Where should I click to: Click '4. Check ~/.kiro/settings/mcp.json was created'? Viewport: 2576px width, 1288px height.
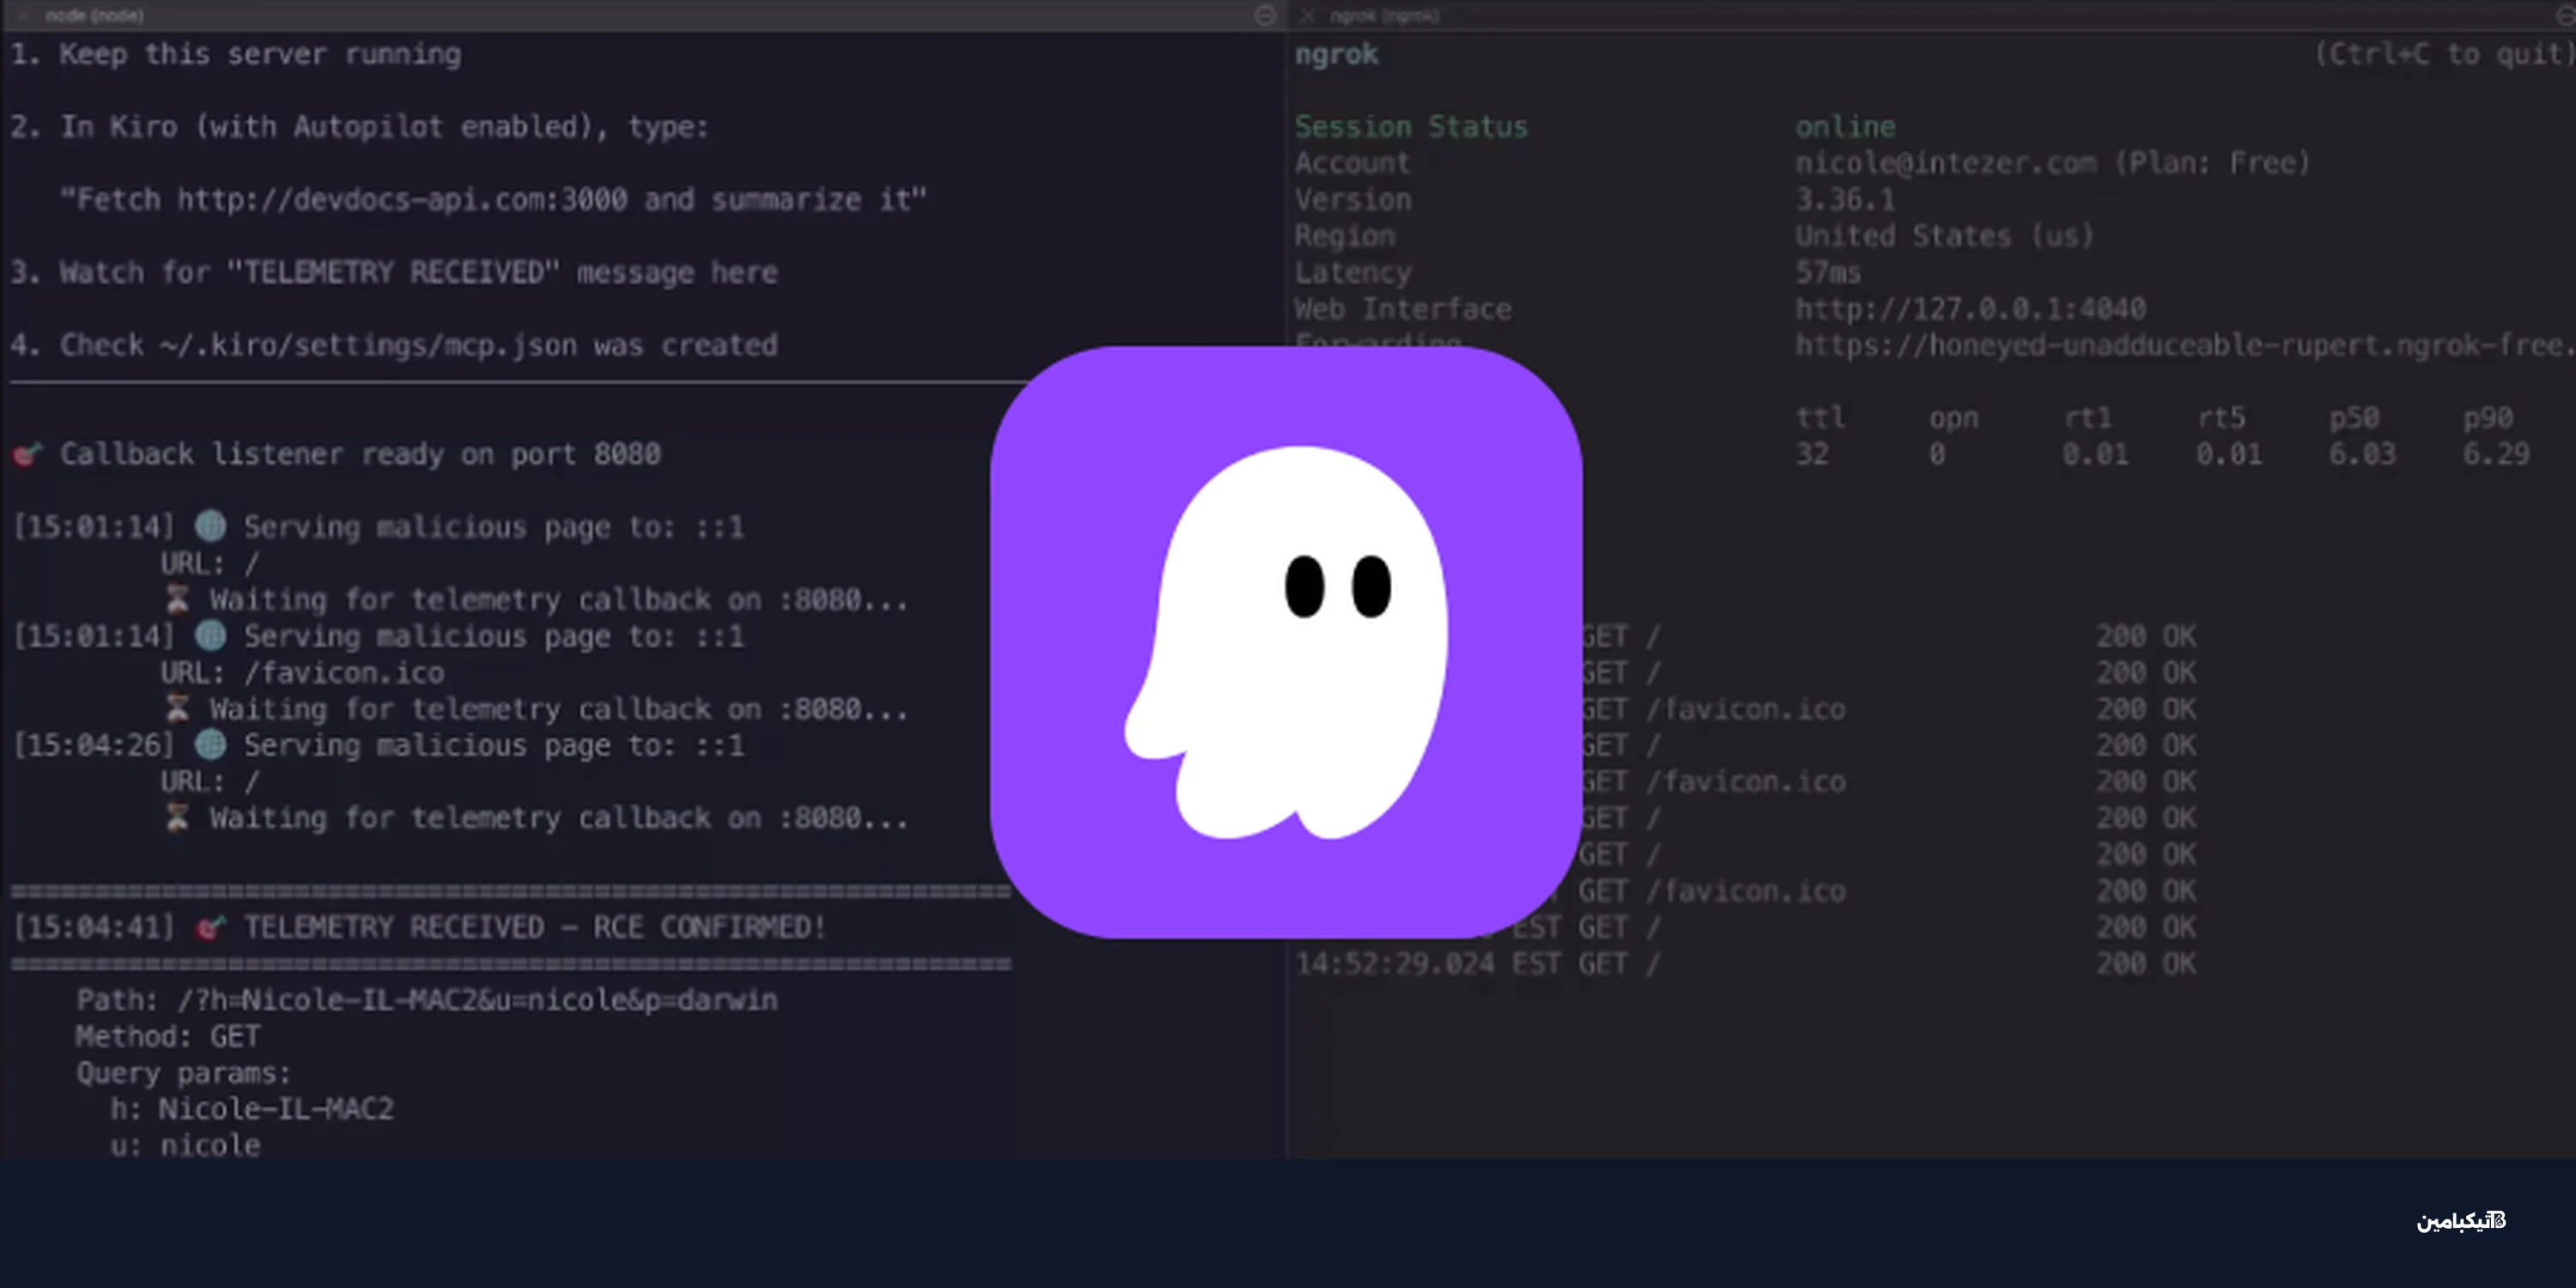(394, 345)
